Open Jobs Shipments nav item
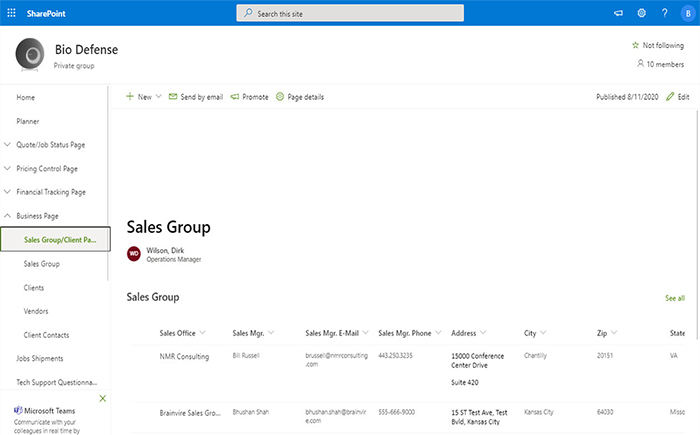This screenshot has height=435, width=700. 40,358
